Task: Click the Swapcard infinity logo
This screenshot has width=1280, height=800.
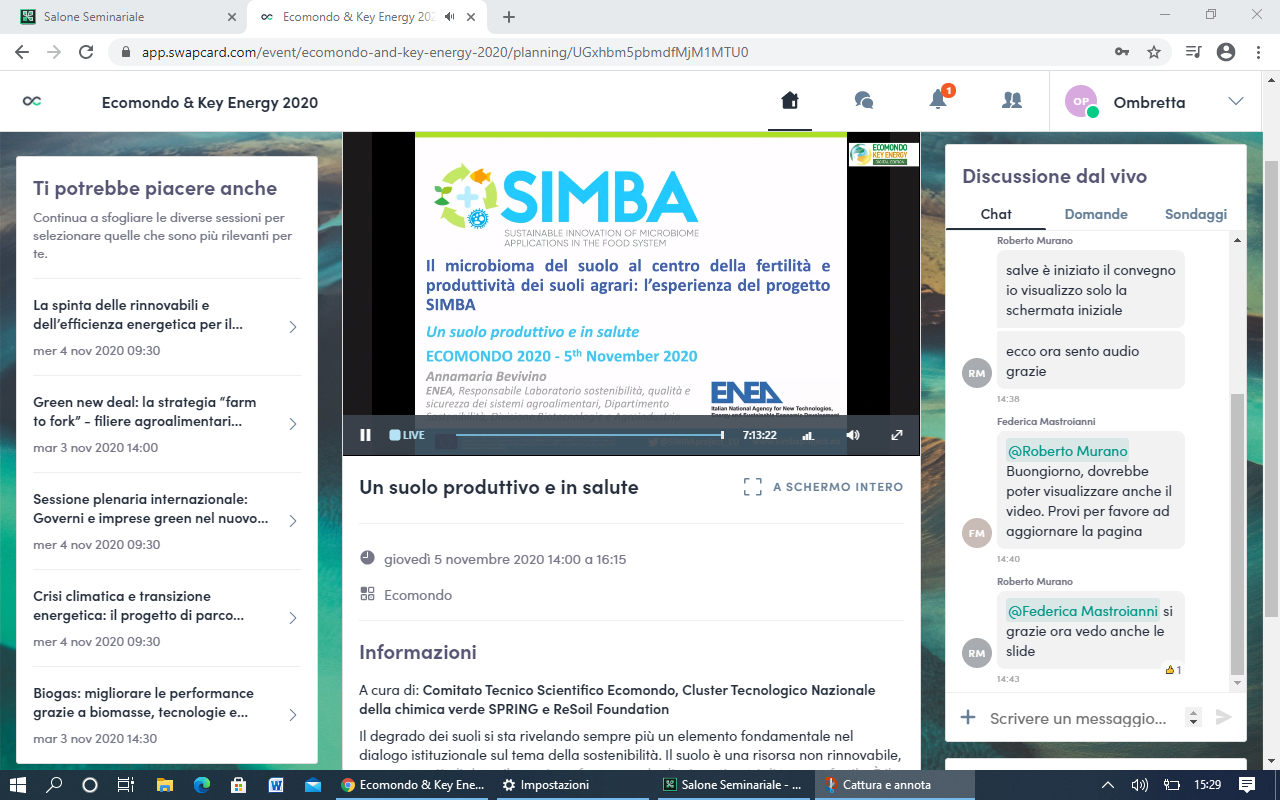Action: 32,101
